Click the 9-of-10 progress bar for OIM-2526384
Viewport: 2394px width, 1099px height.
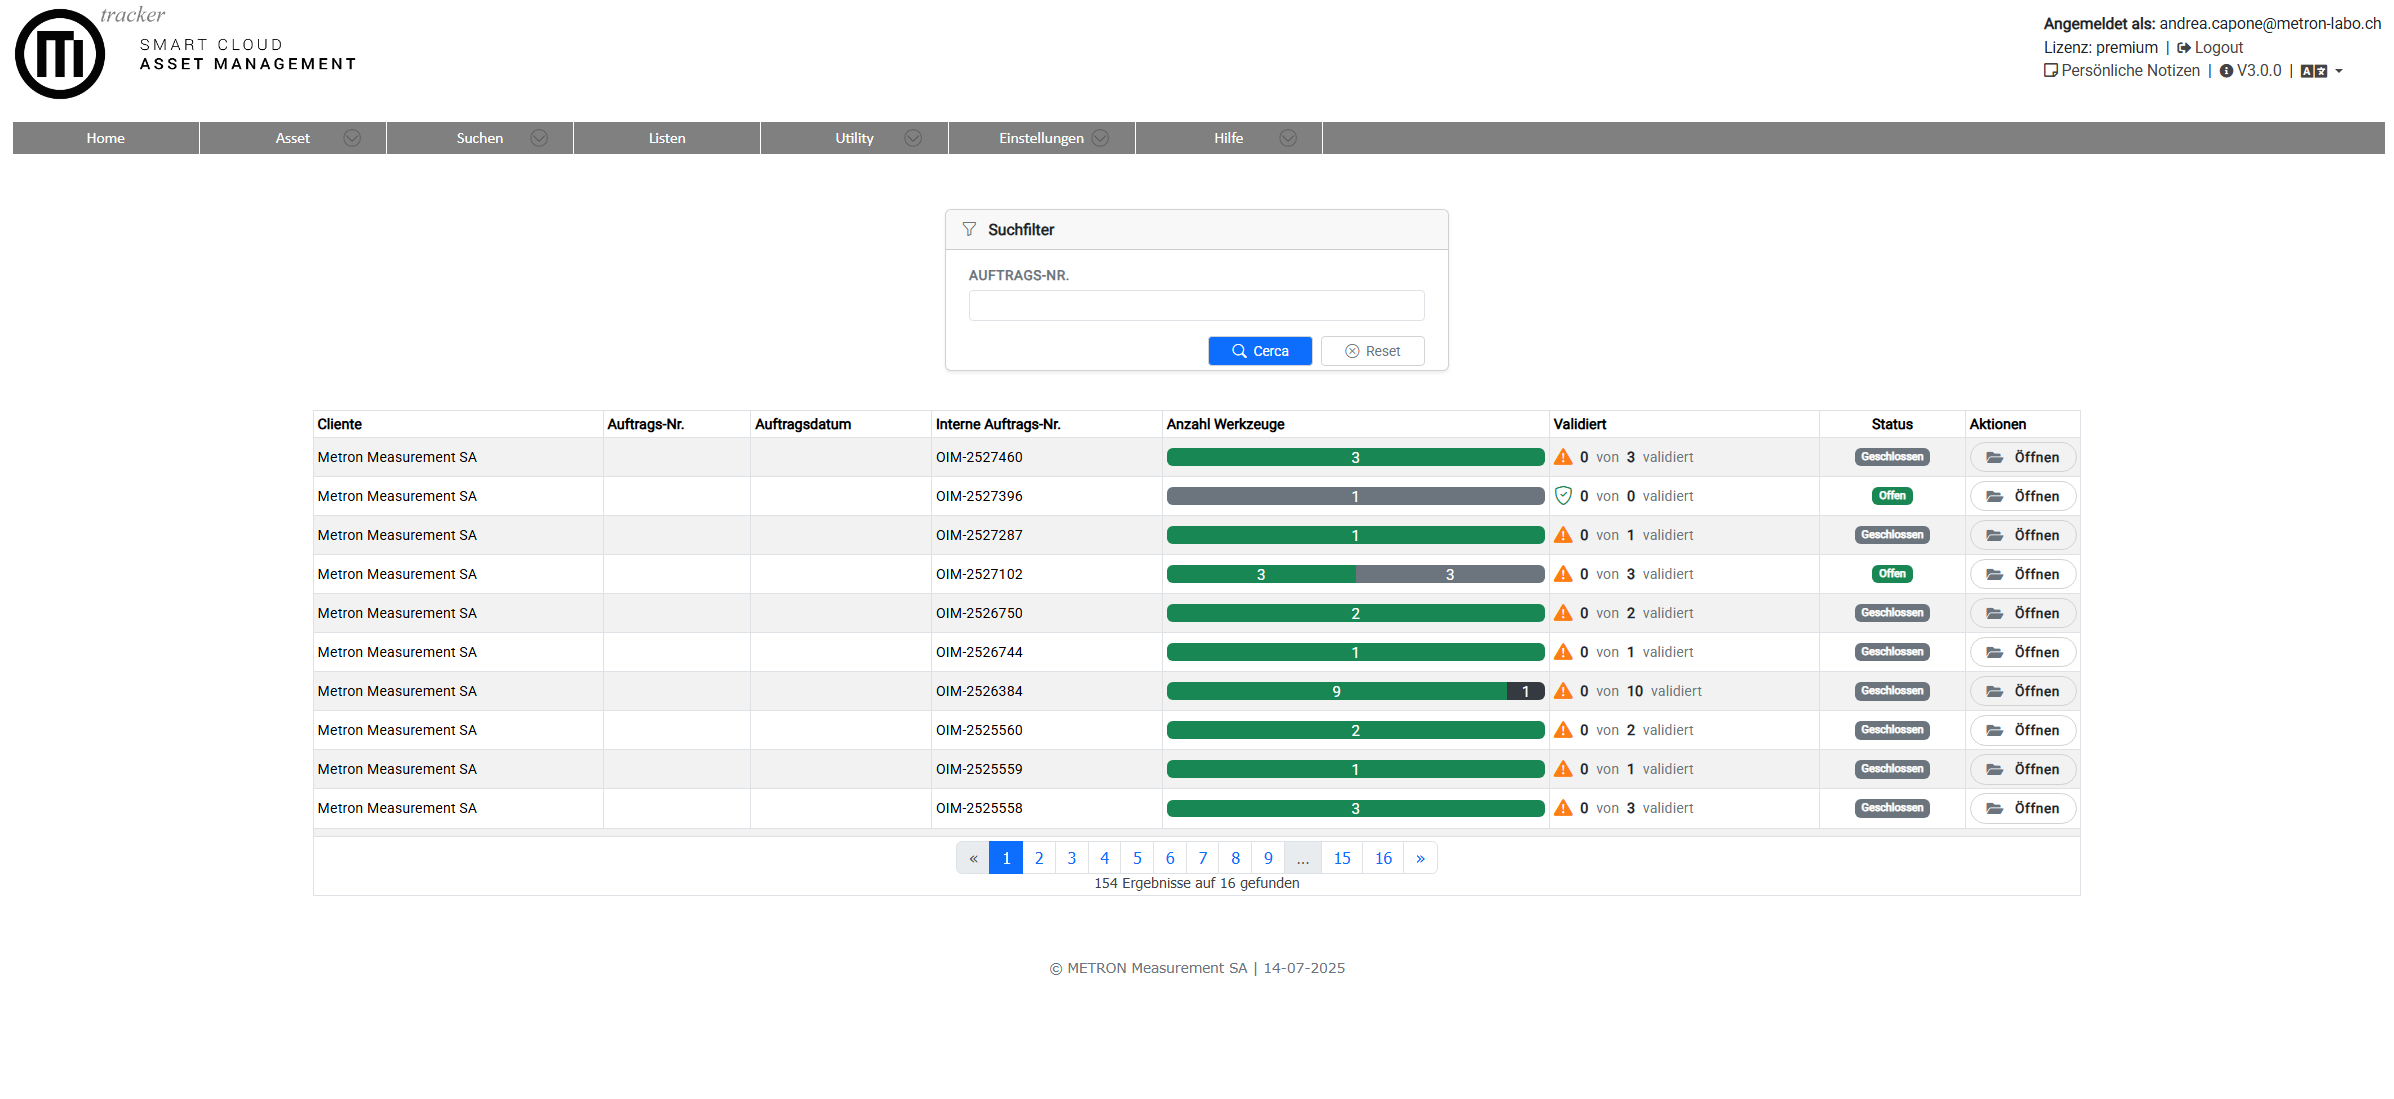[x=1355, y=691]
